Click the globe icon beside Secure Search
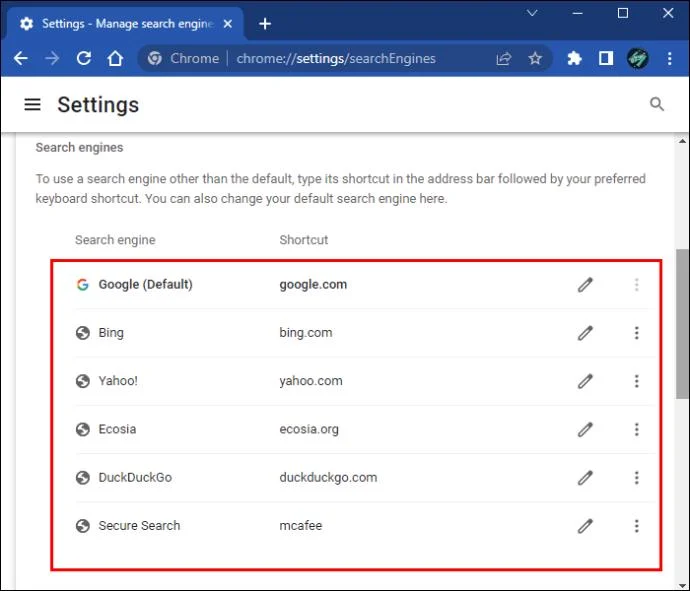 [83, 526]
